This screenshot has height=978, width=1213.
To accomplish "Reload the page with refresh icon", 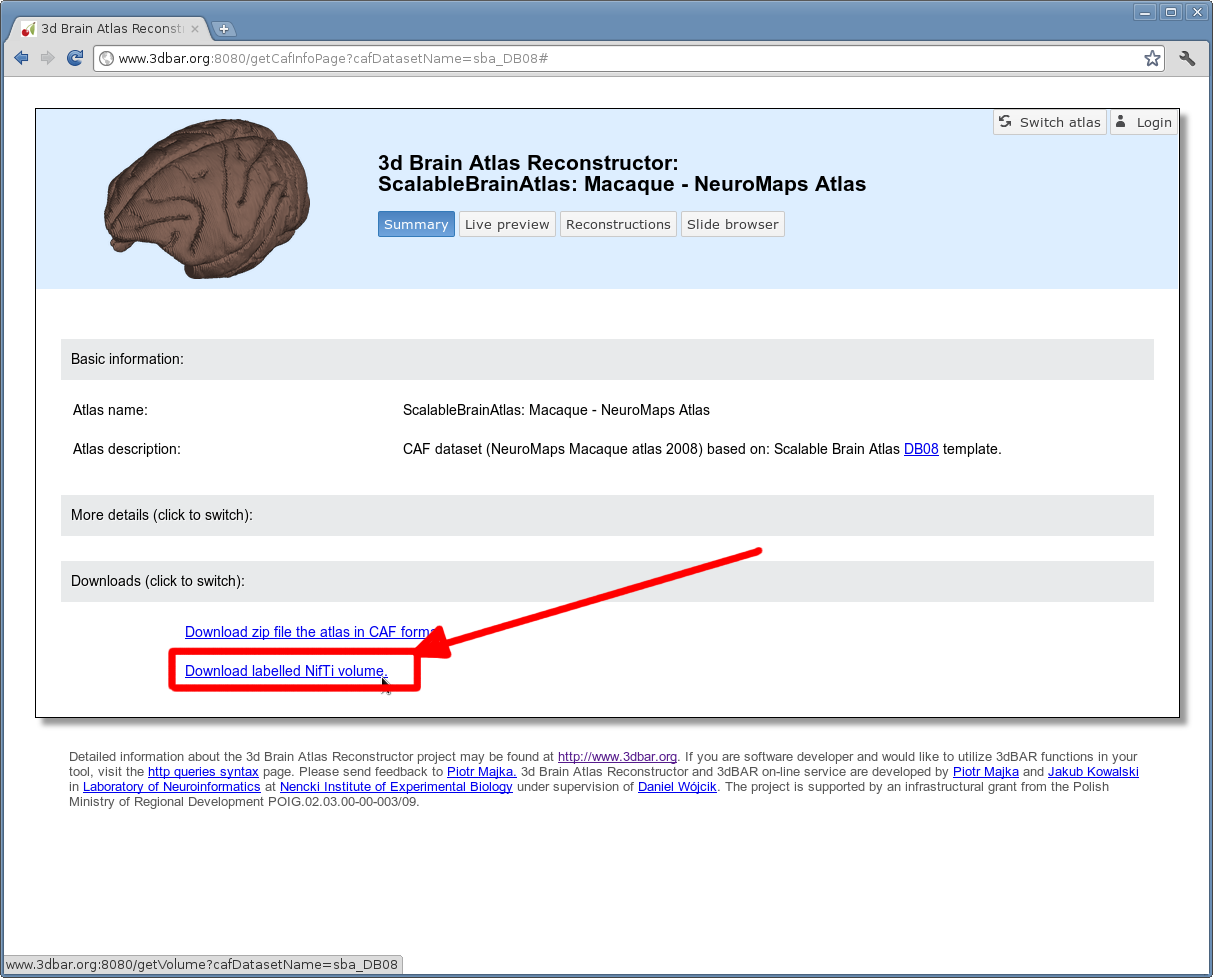I will [x=75, y=58].
